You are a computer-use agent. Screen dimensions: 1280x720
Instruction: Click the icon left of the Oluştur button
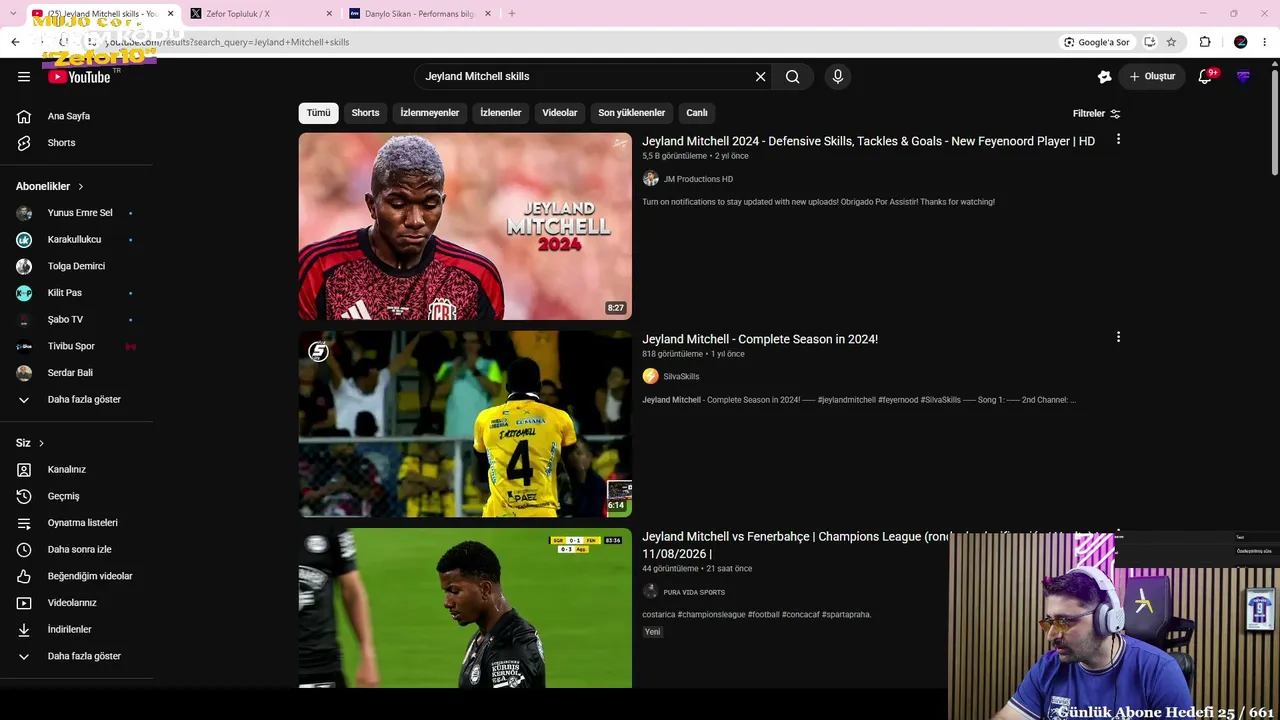(1104, 76)
